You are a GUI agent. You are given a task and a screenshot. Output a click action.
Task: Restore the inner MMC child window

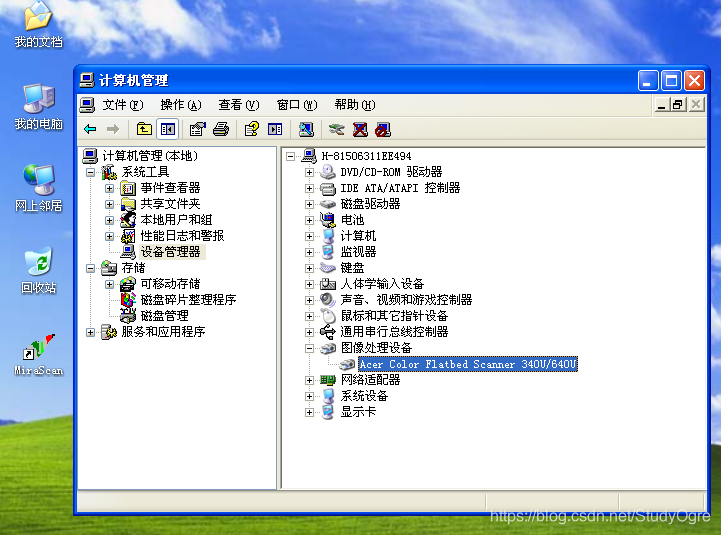click(x=678, y=104)
